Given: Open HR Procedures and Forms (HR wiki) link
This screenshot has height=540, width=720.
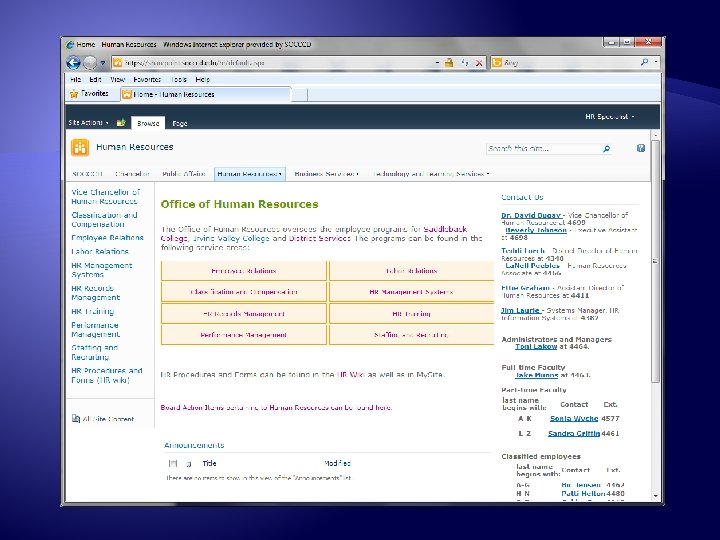Looking at the screenshot, I should 107,375.
